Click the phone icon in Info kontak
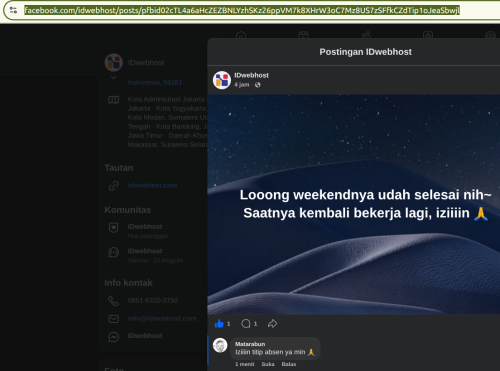The width and height of the screenshot is (500, 371). tap(114, 301)
